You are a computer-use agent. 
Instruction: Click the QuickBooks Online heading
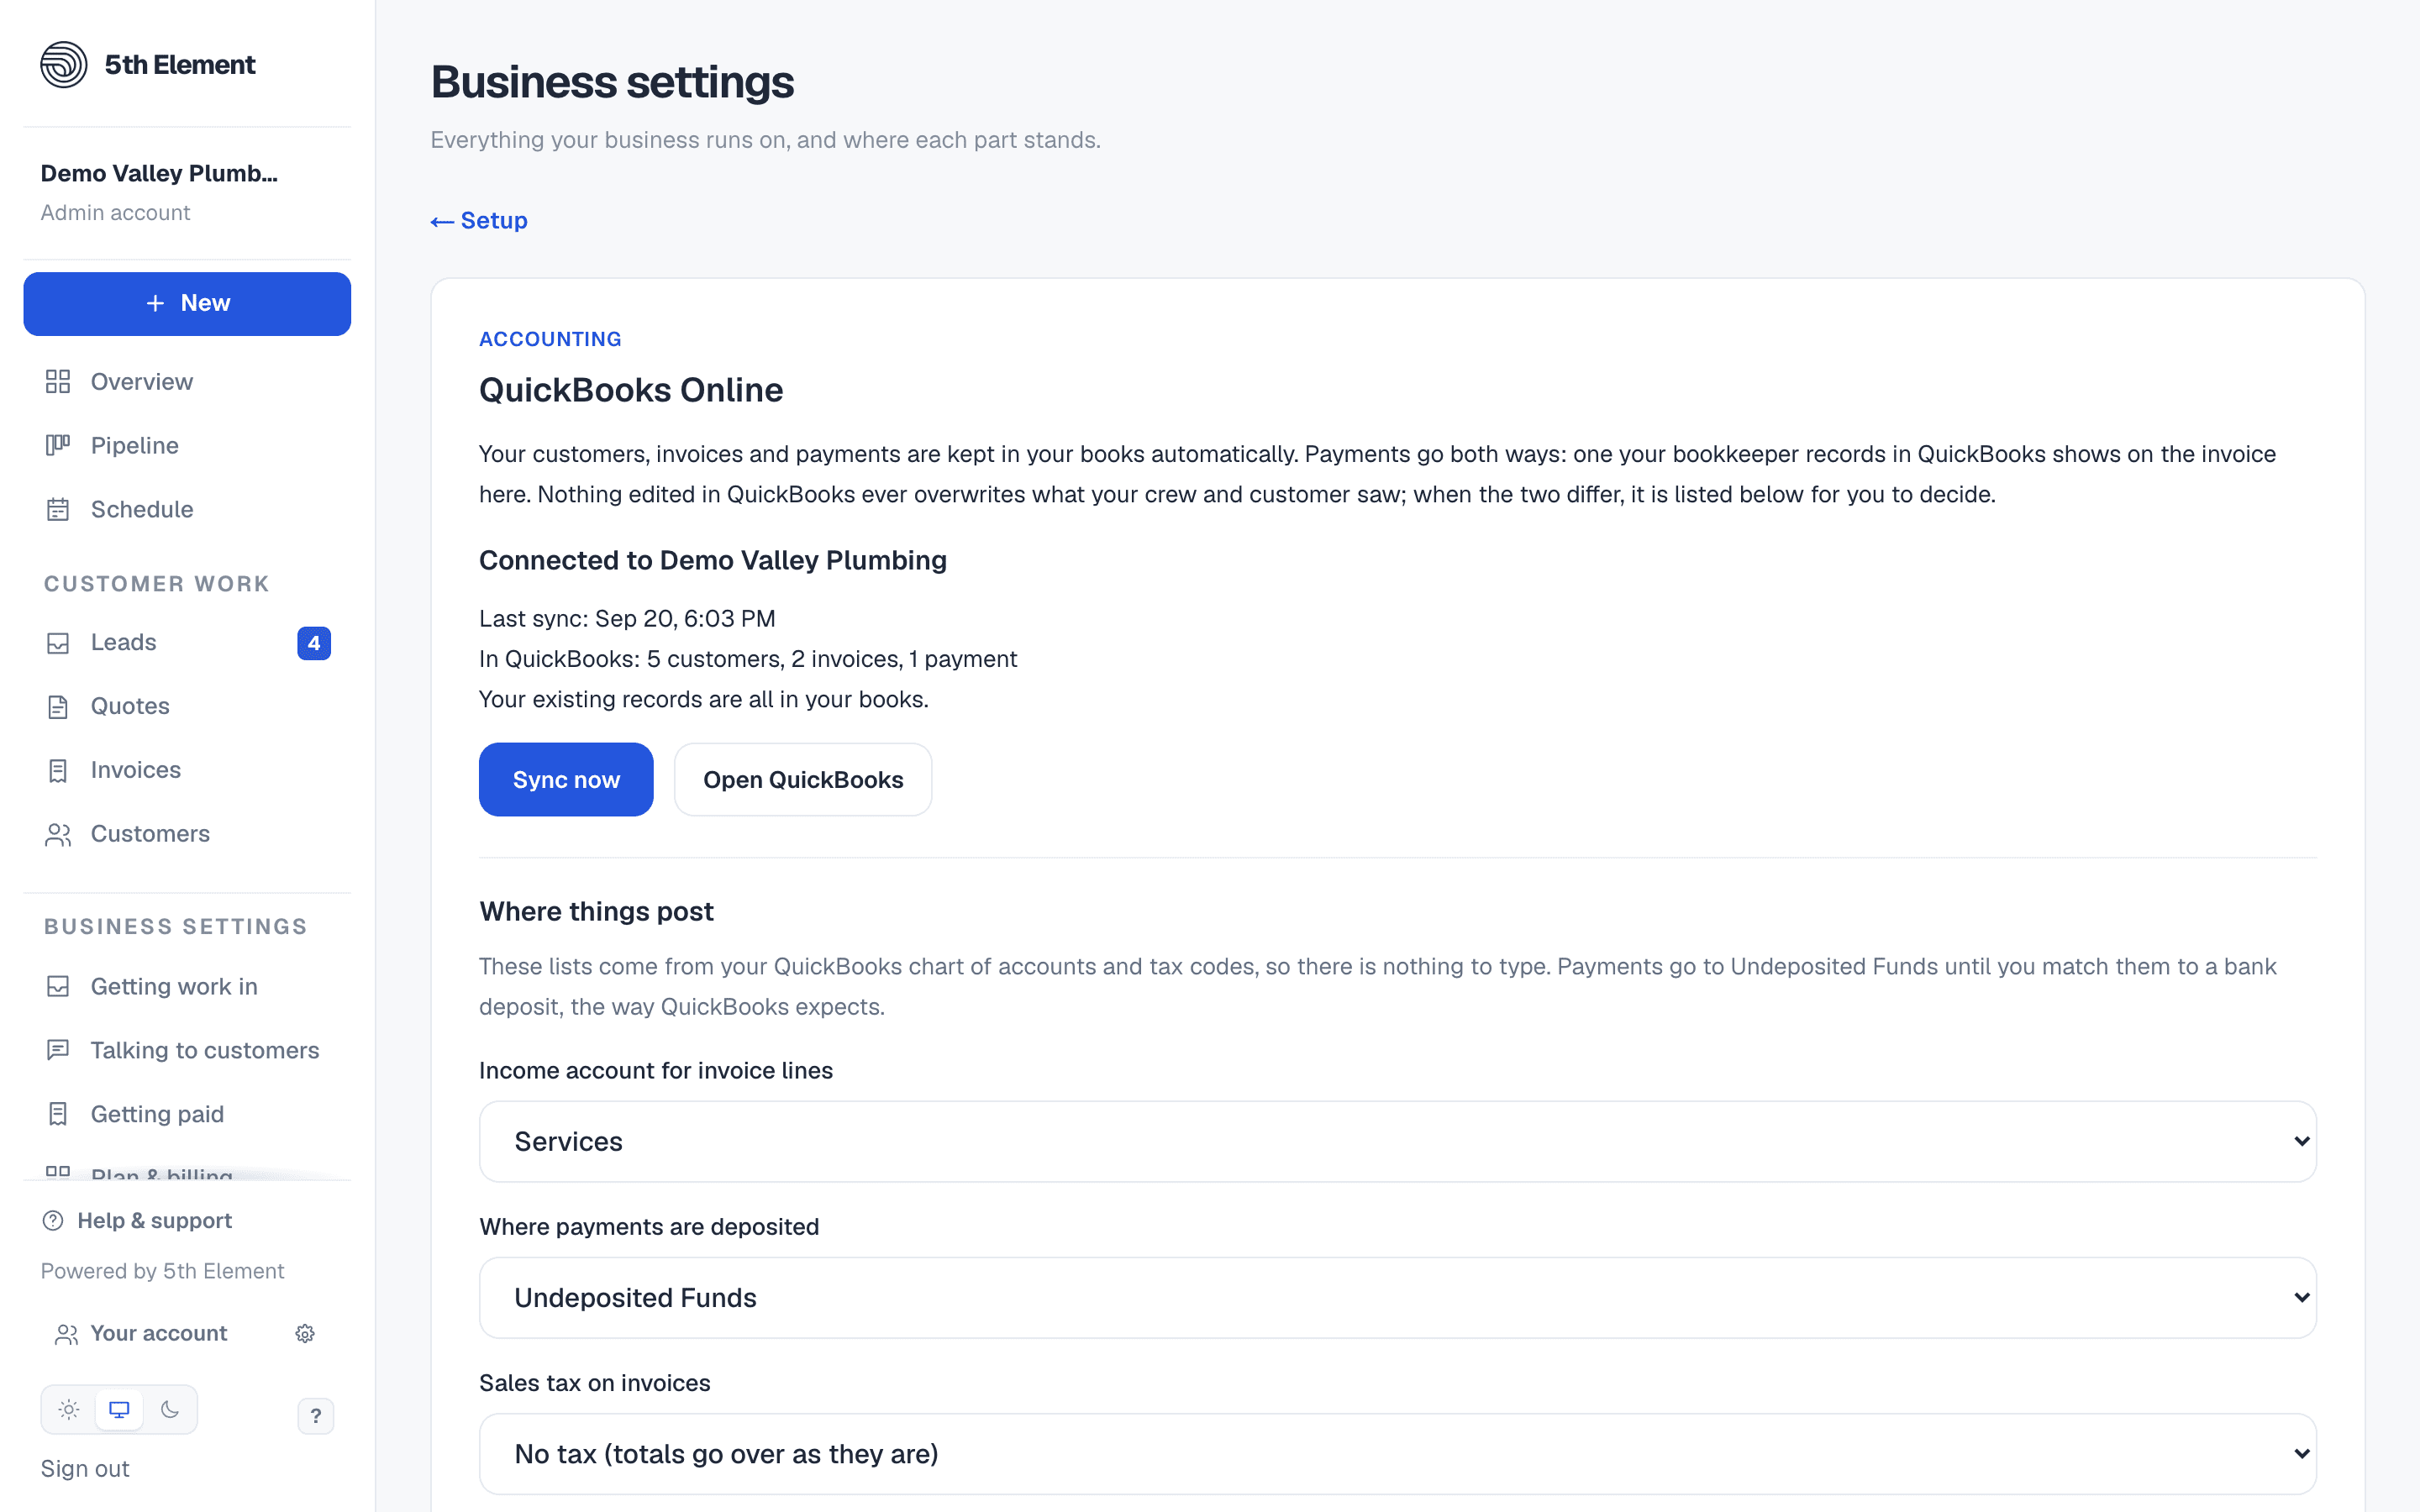coord(631,390)
